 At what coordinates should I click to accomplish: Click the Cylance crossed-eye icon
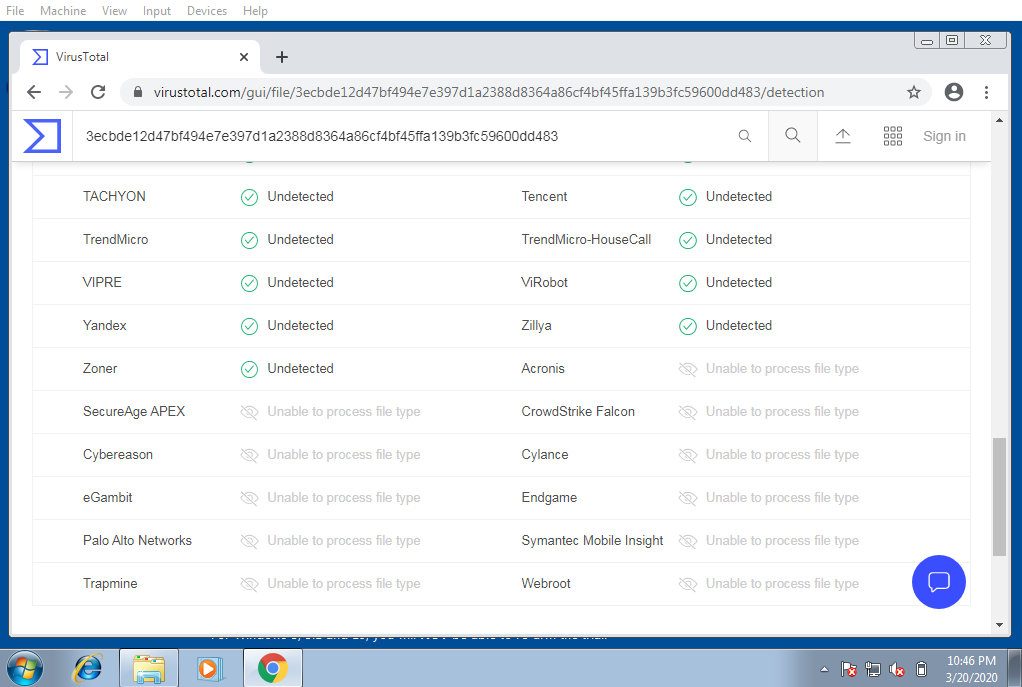click(x=688, y=455)
